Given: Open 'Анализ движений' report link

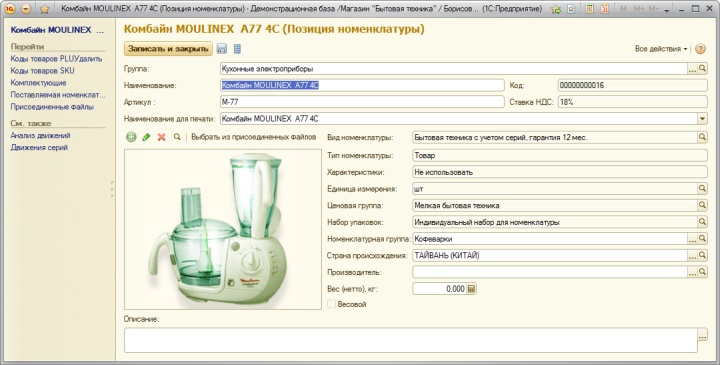Looking at the screenshot, I should (40, 135).
